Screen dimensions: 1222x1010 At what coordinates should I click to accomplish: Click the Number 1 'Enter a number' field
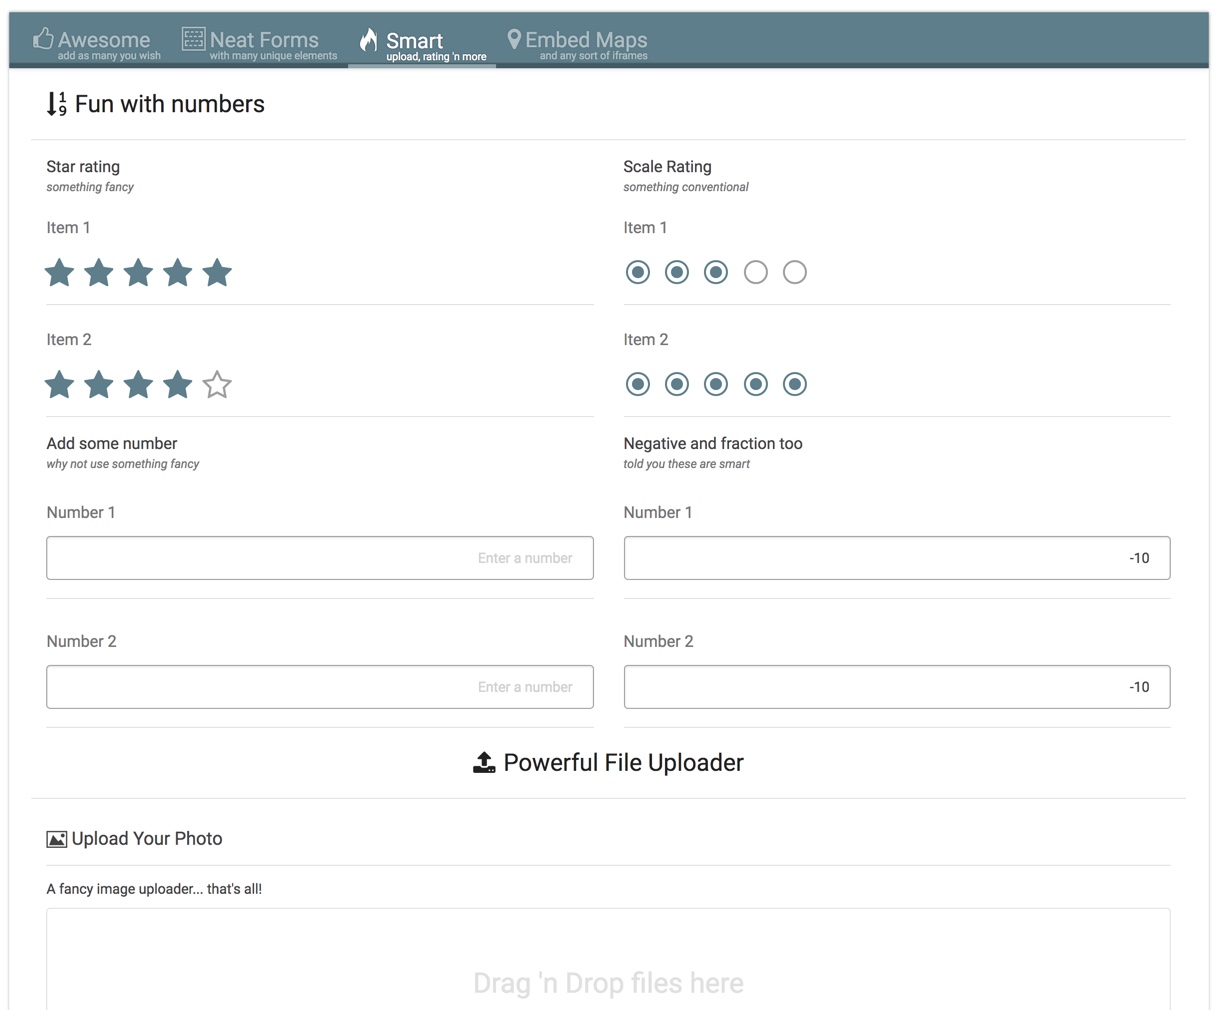[x=320, y=558]
